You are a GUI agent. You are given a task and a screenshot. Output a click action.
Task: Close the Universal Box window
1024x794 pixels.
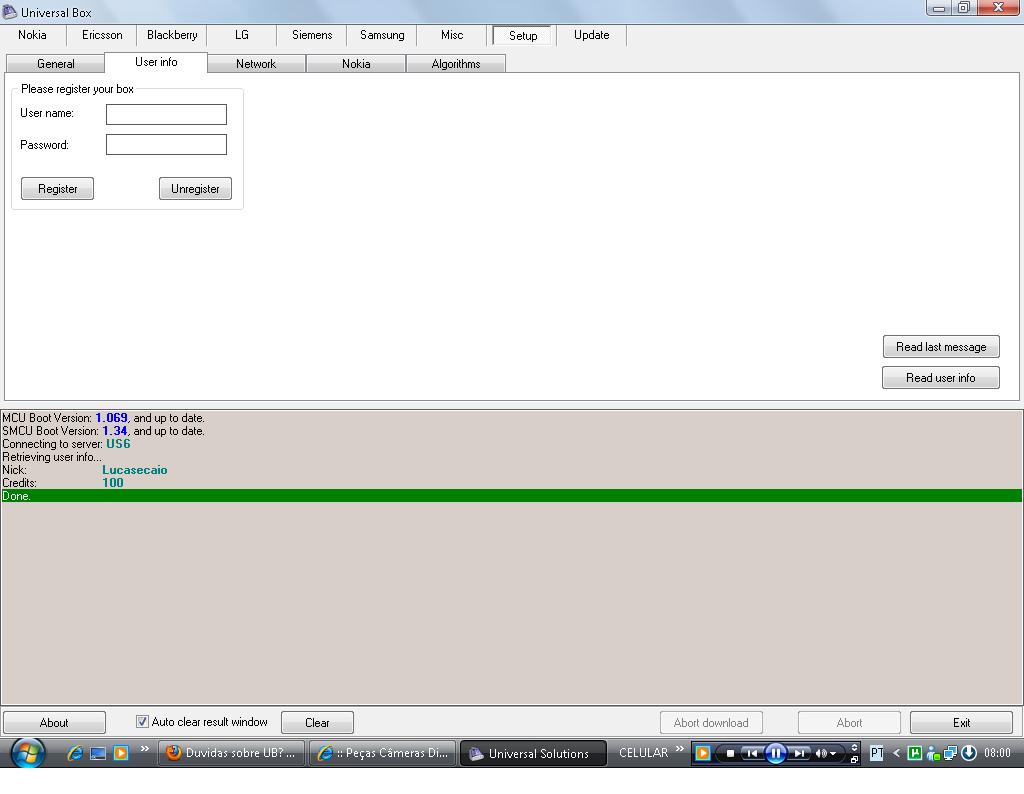[x=999, y=8]
